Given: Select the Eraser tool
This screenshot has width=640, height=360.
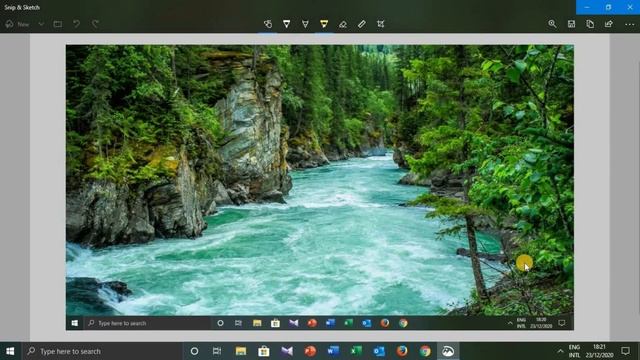Looking at the screenshot, I should coord(343,24).
